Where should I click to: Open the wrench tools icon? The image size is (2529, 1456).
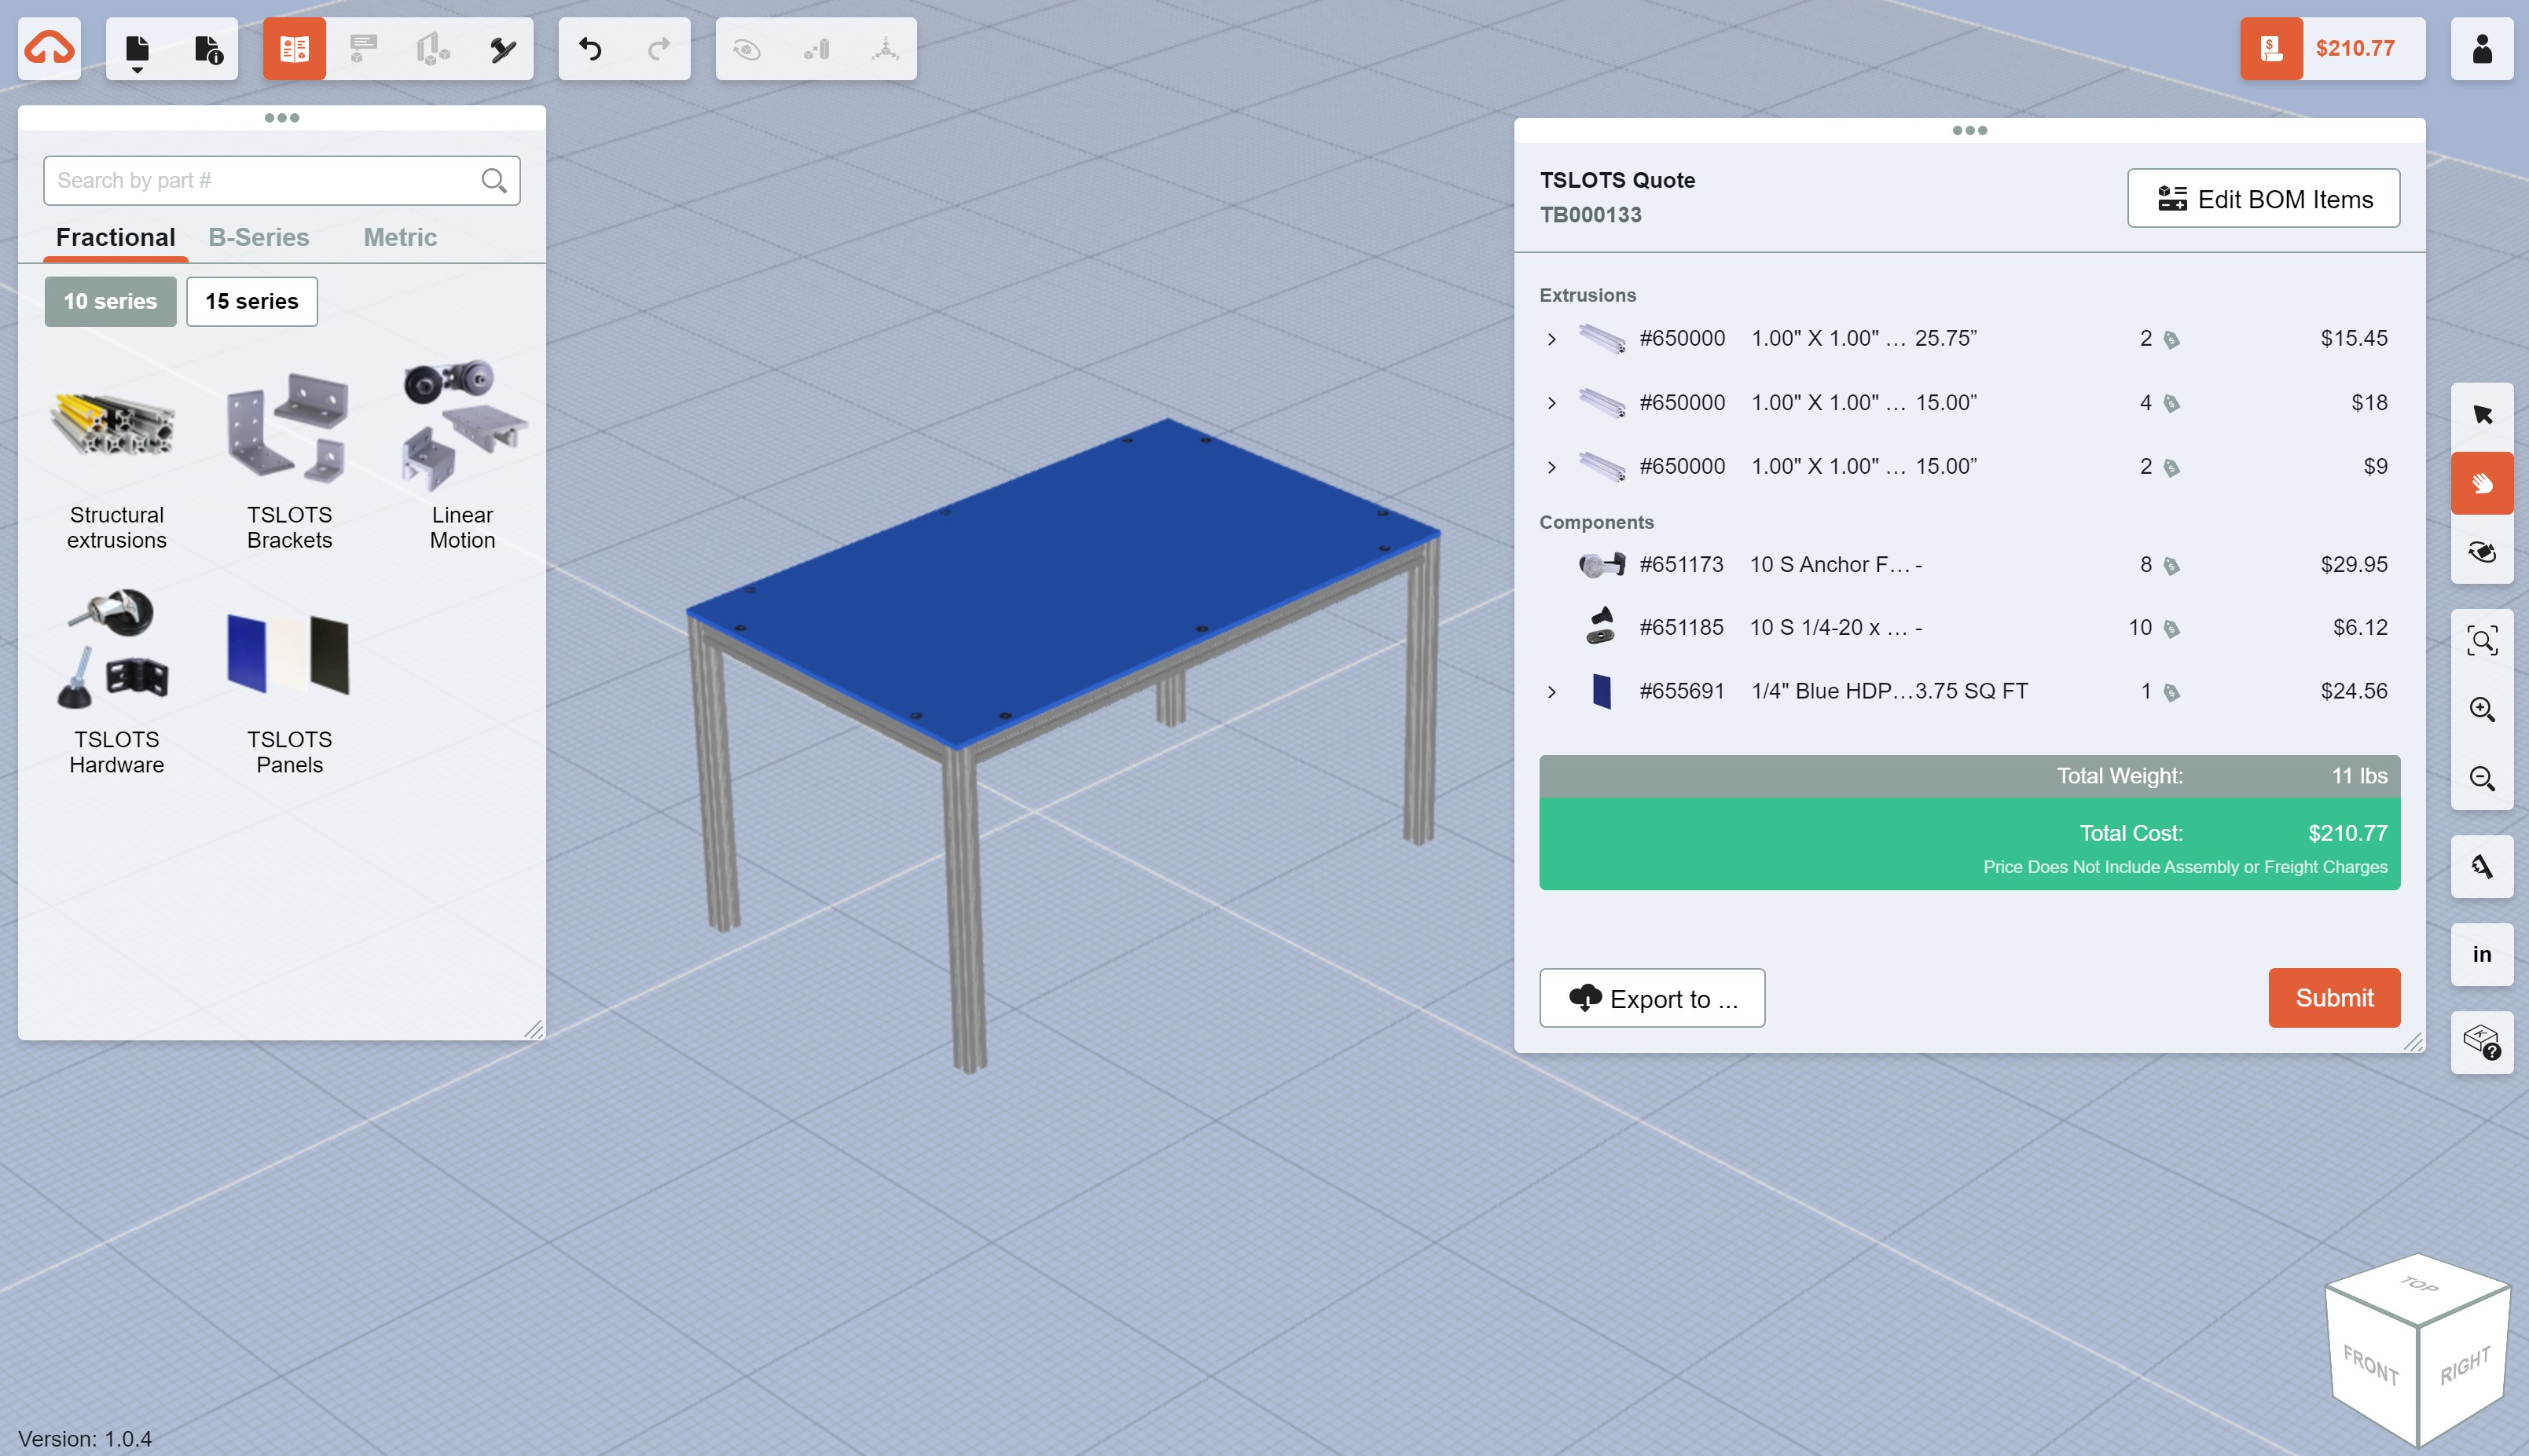click(x=502, y=49)
